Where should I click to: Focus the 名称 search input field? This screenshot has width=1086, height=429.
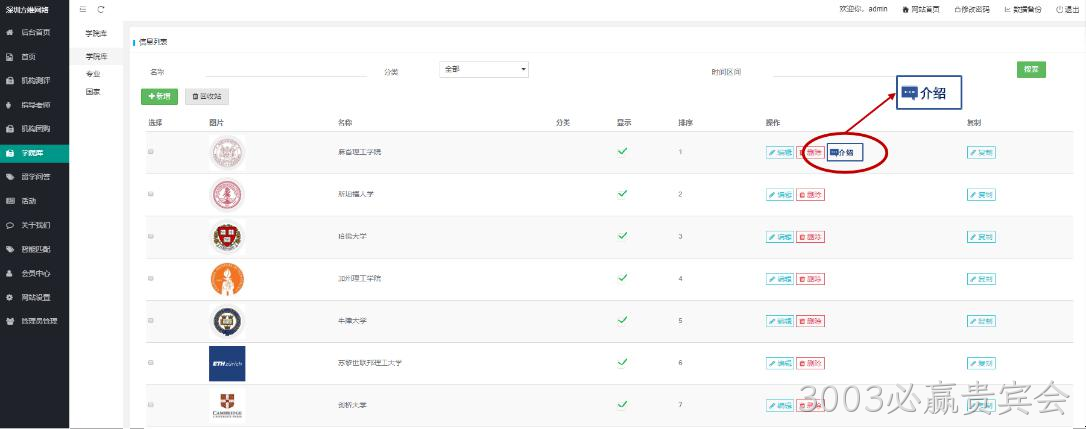tap(287, 71)
